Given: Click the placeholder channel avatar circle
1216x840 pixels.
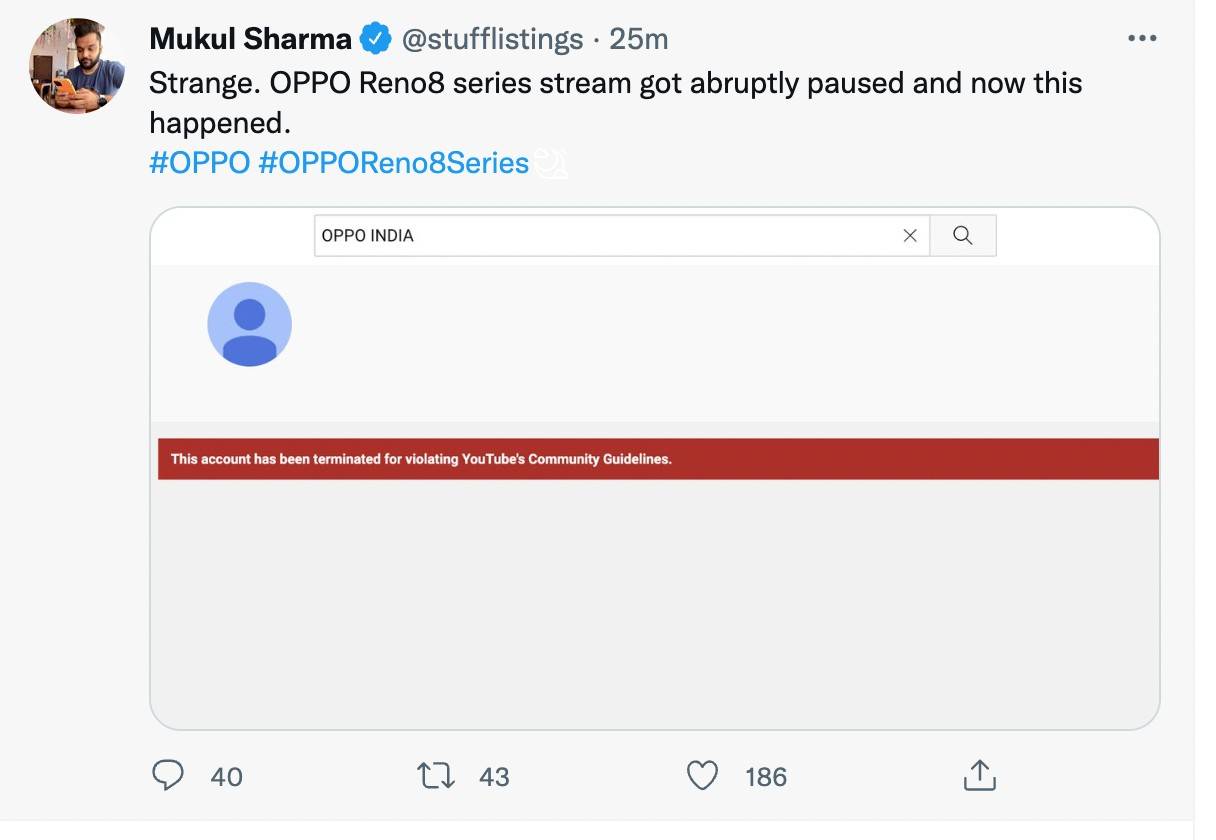Looking at the screenshot, I should pos(249,323).
